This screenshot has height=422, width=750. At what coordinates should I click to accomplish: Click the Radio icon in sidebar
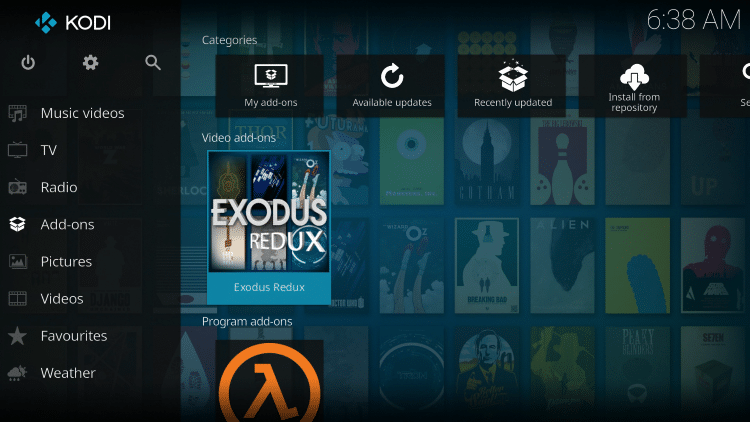pos(18,187)
